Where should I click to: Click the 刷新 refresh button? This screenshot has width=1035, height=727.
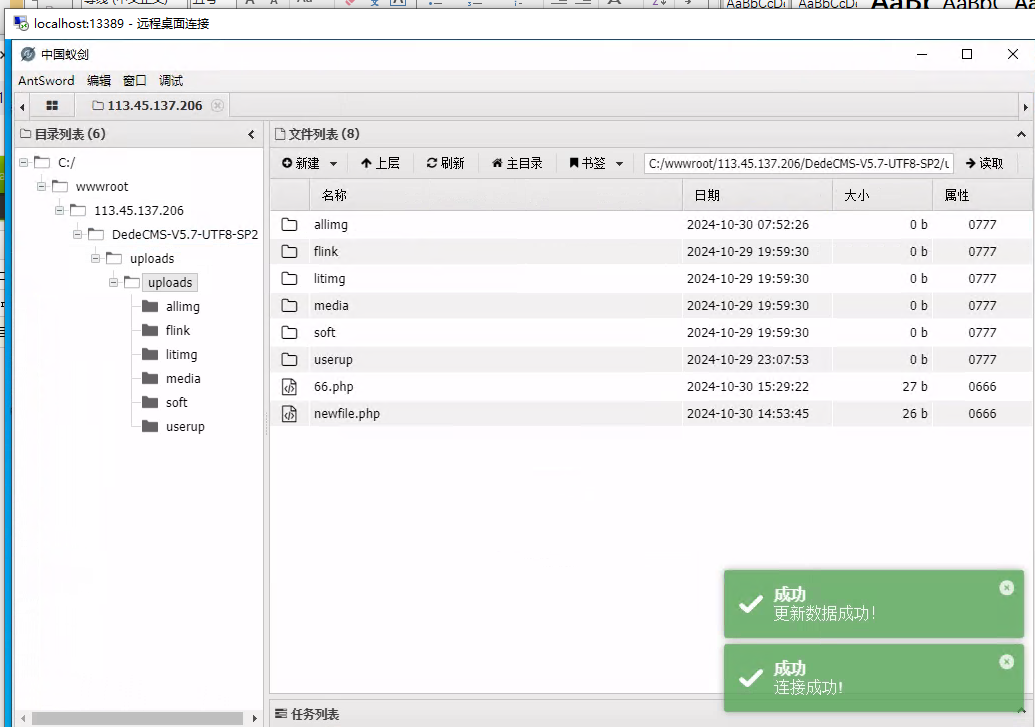point(445,163)
